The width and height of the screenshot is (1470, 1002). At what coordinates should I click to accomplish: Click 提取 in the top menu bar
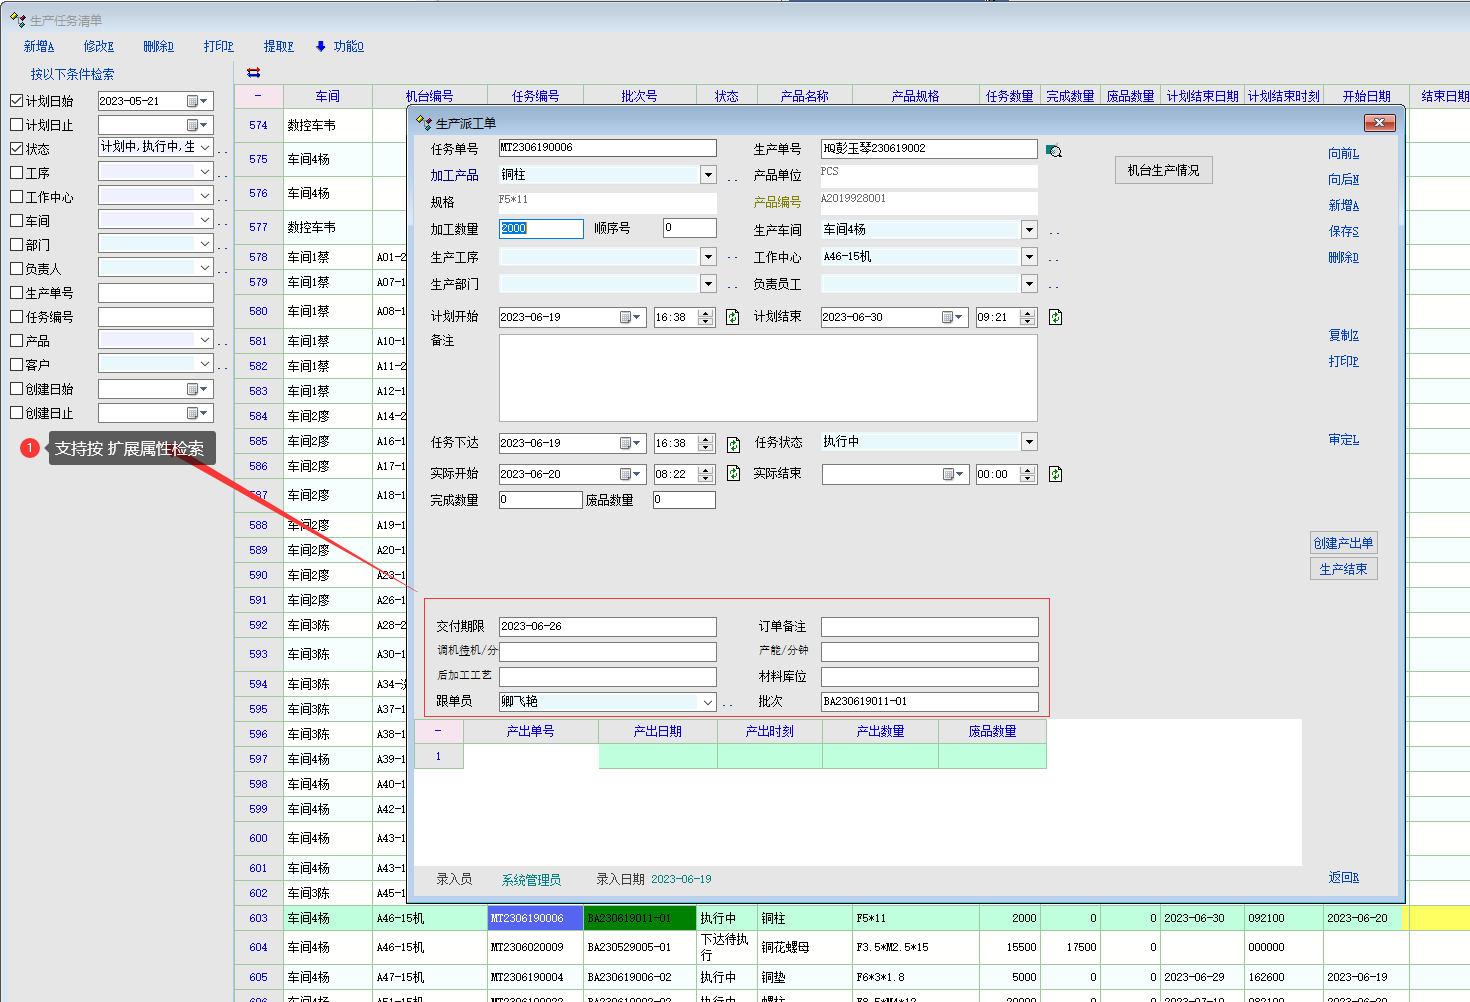[x=278, y=46]
